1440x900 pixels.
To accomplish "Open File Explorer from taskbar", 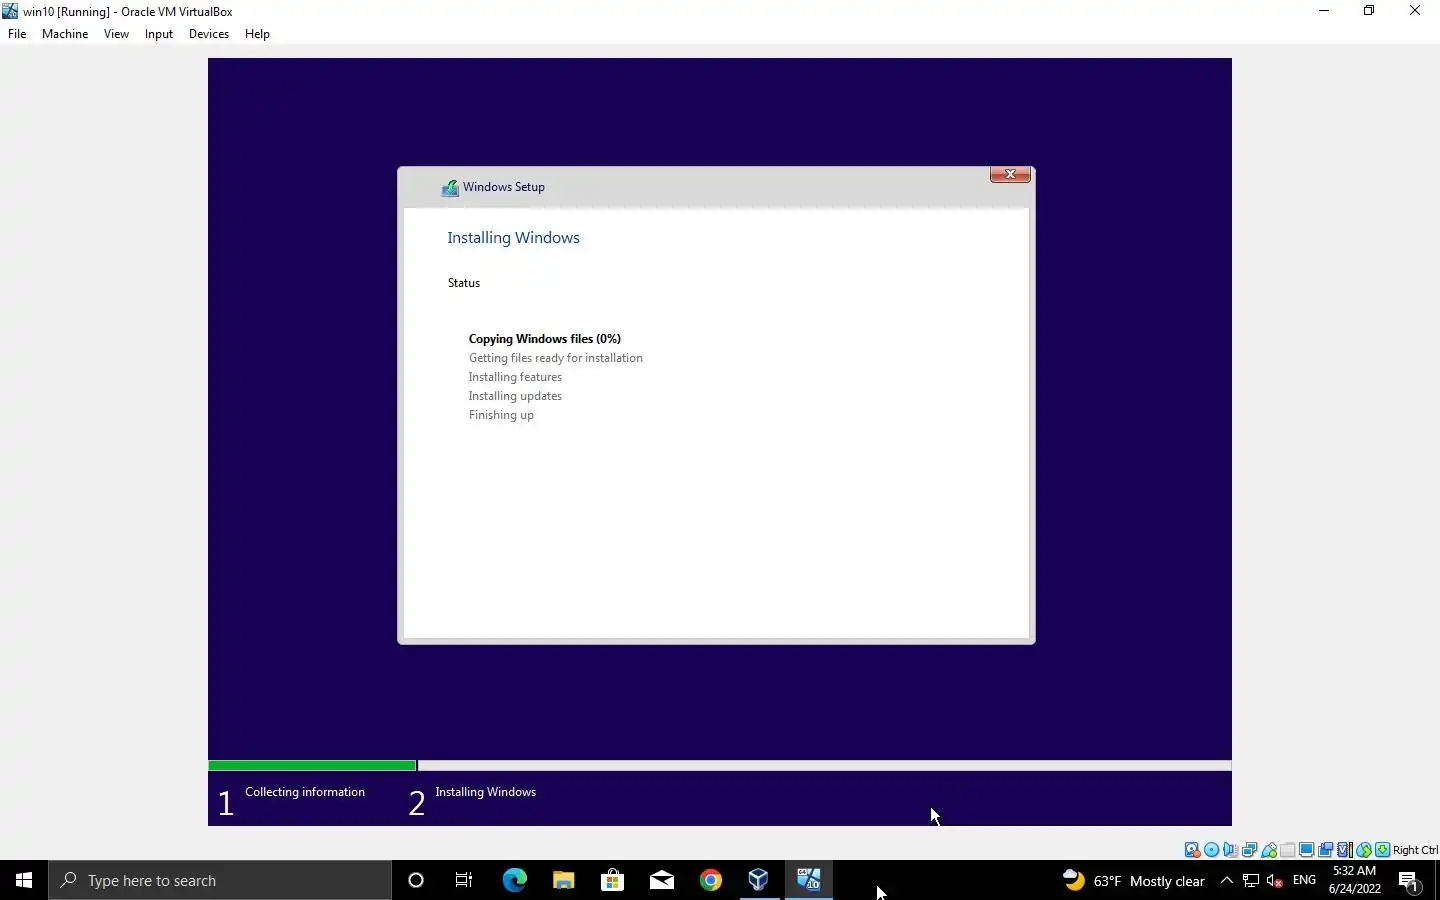I will pyautogui.click(x=563, y=880).
